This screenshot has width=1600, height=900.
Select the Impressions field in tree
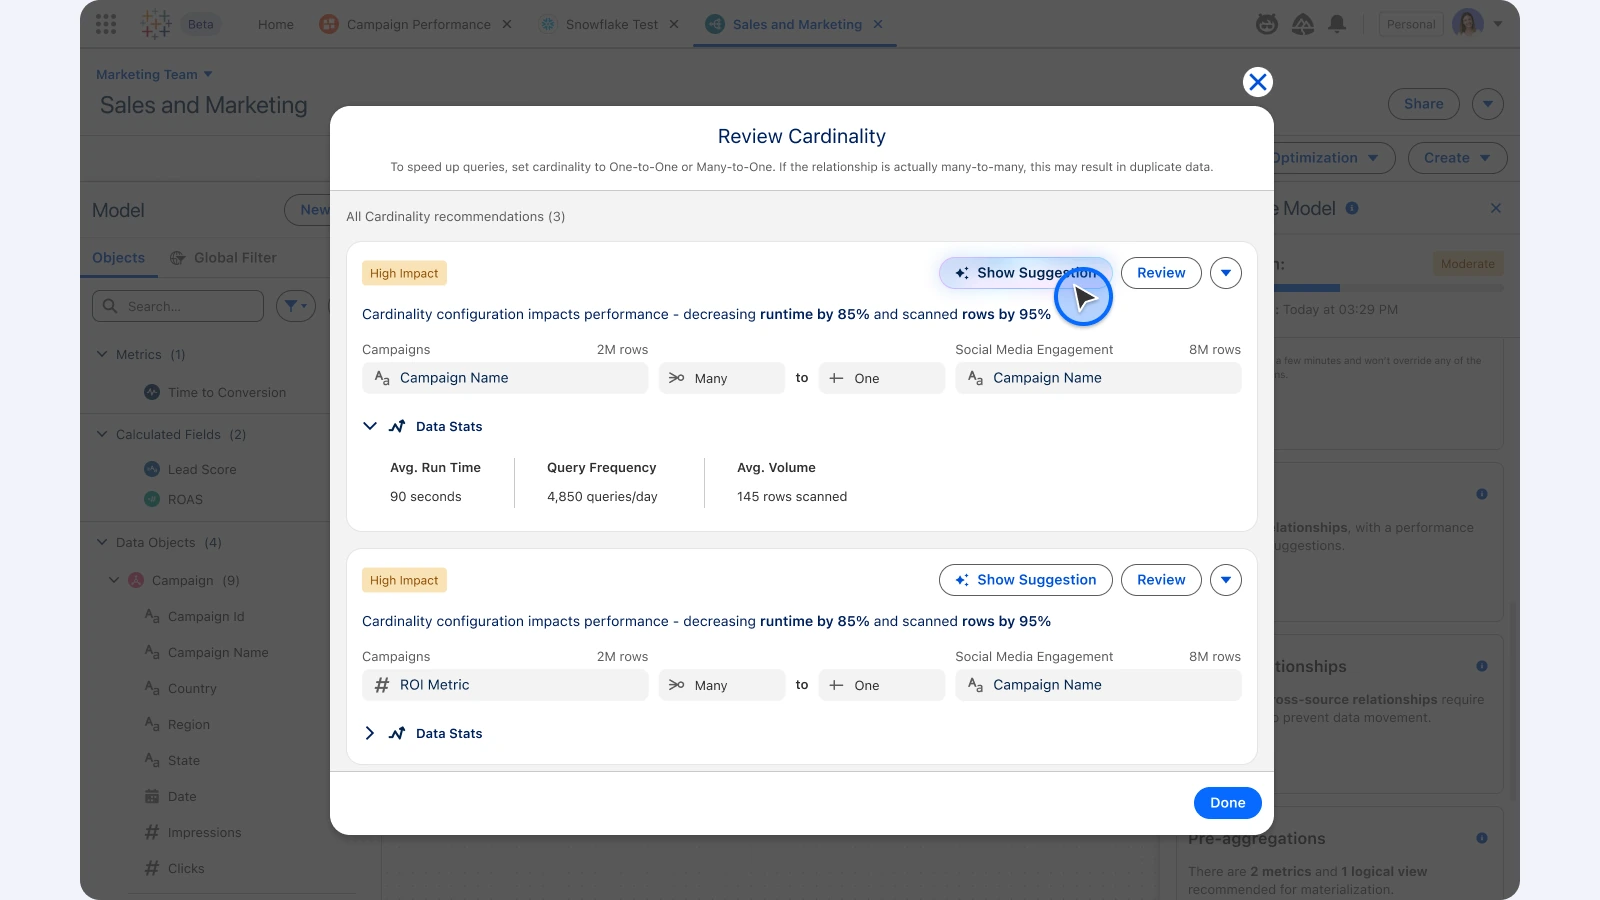pyautogui.click(x=204, y=833)
